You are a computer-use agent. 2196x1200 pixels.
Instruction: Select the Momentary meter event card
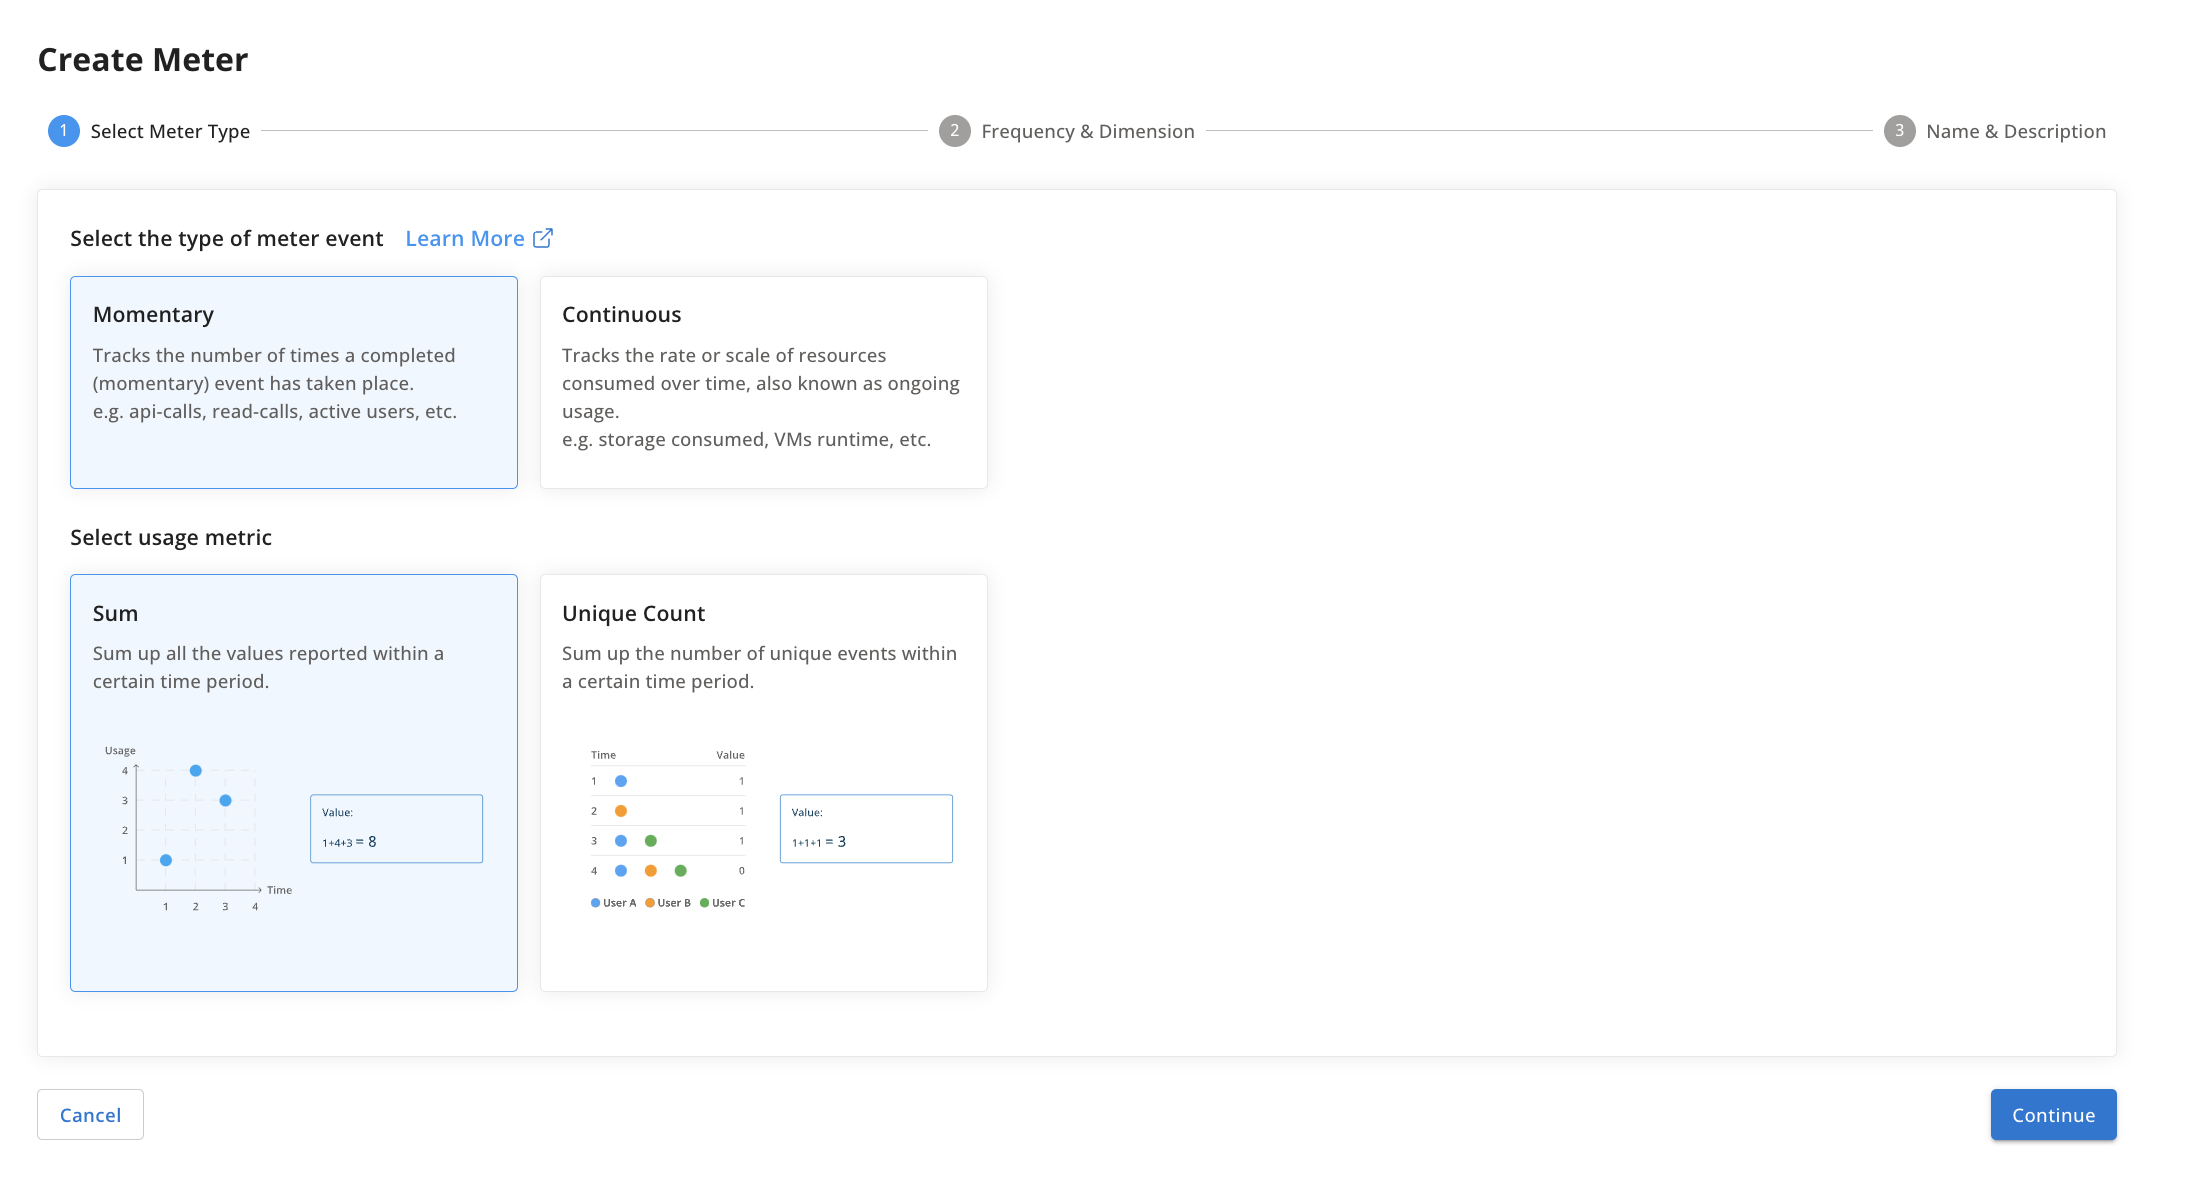coord(294,382)
